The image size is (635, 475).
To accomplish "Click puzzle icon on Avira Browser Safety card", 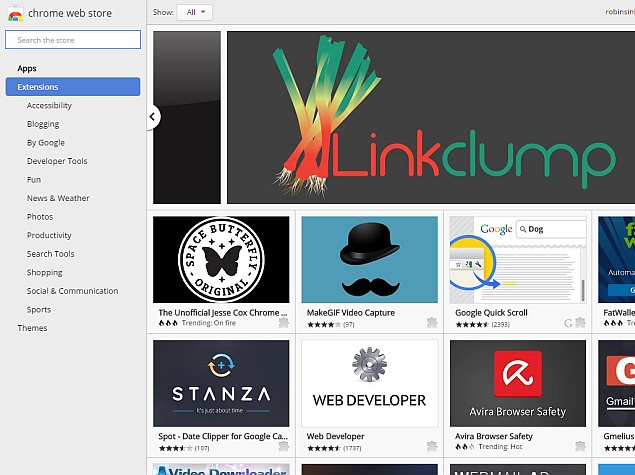I will (x=581, y=446).
